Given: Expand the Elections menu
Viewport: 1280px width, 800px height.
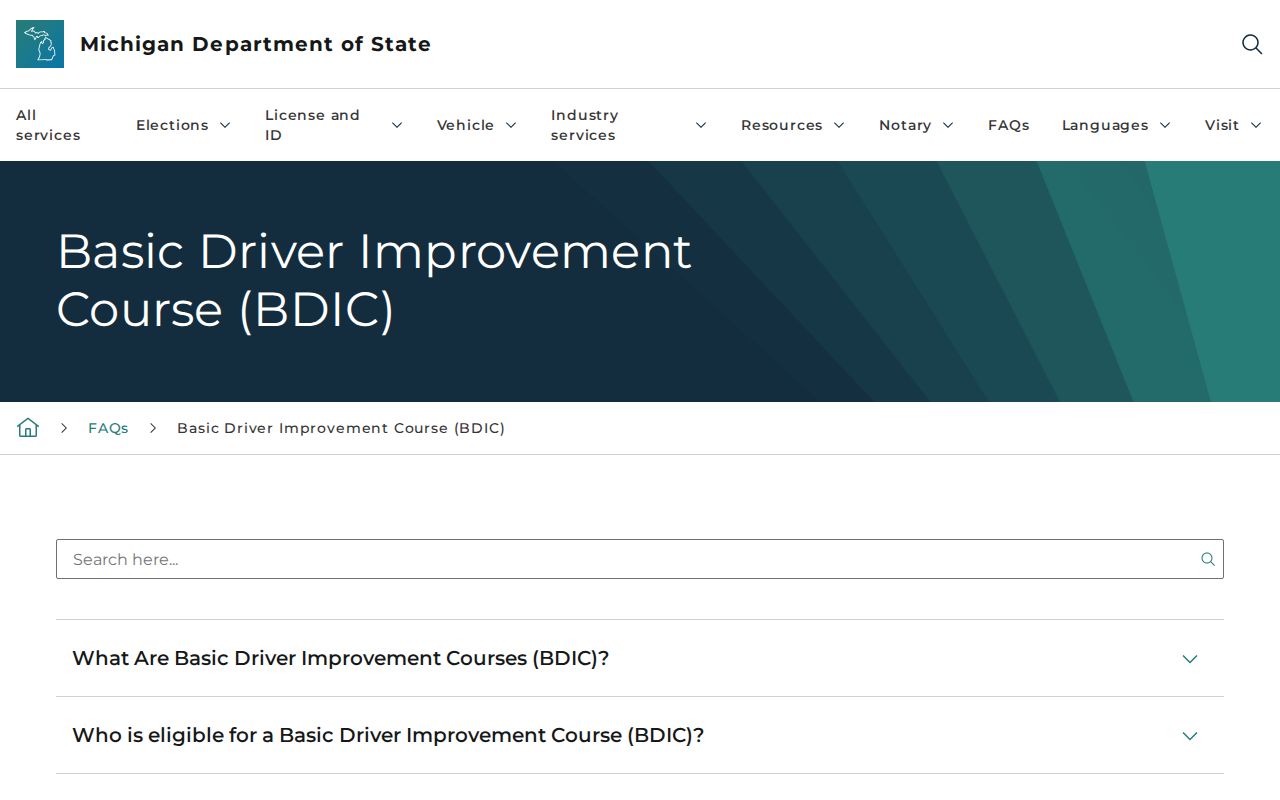Looking at the screenshot, I should point(183,125).
